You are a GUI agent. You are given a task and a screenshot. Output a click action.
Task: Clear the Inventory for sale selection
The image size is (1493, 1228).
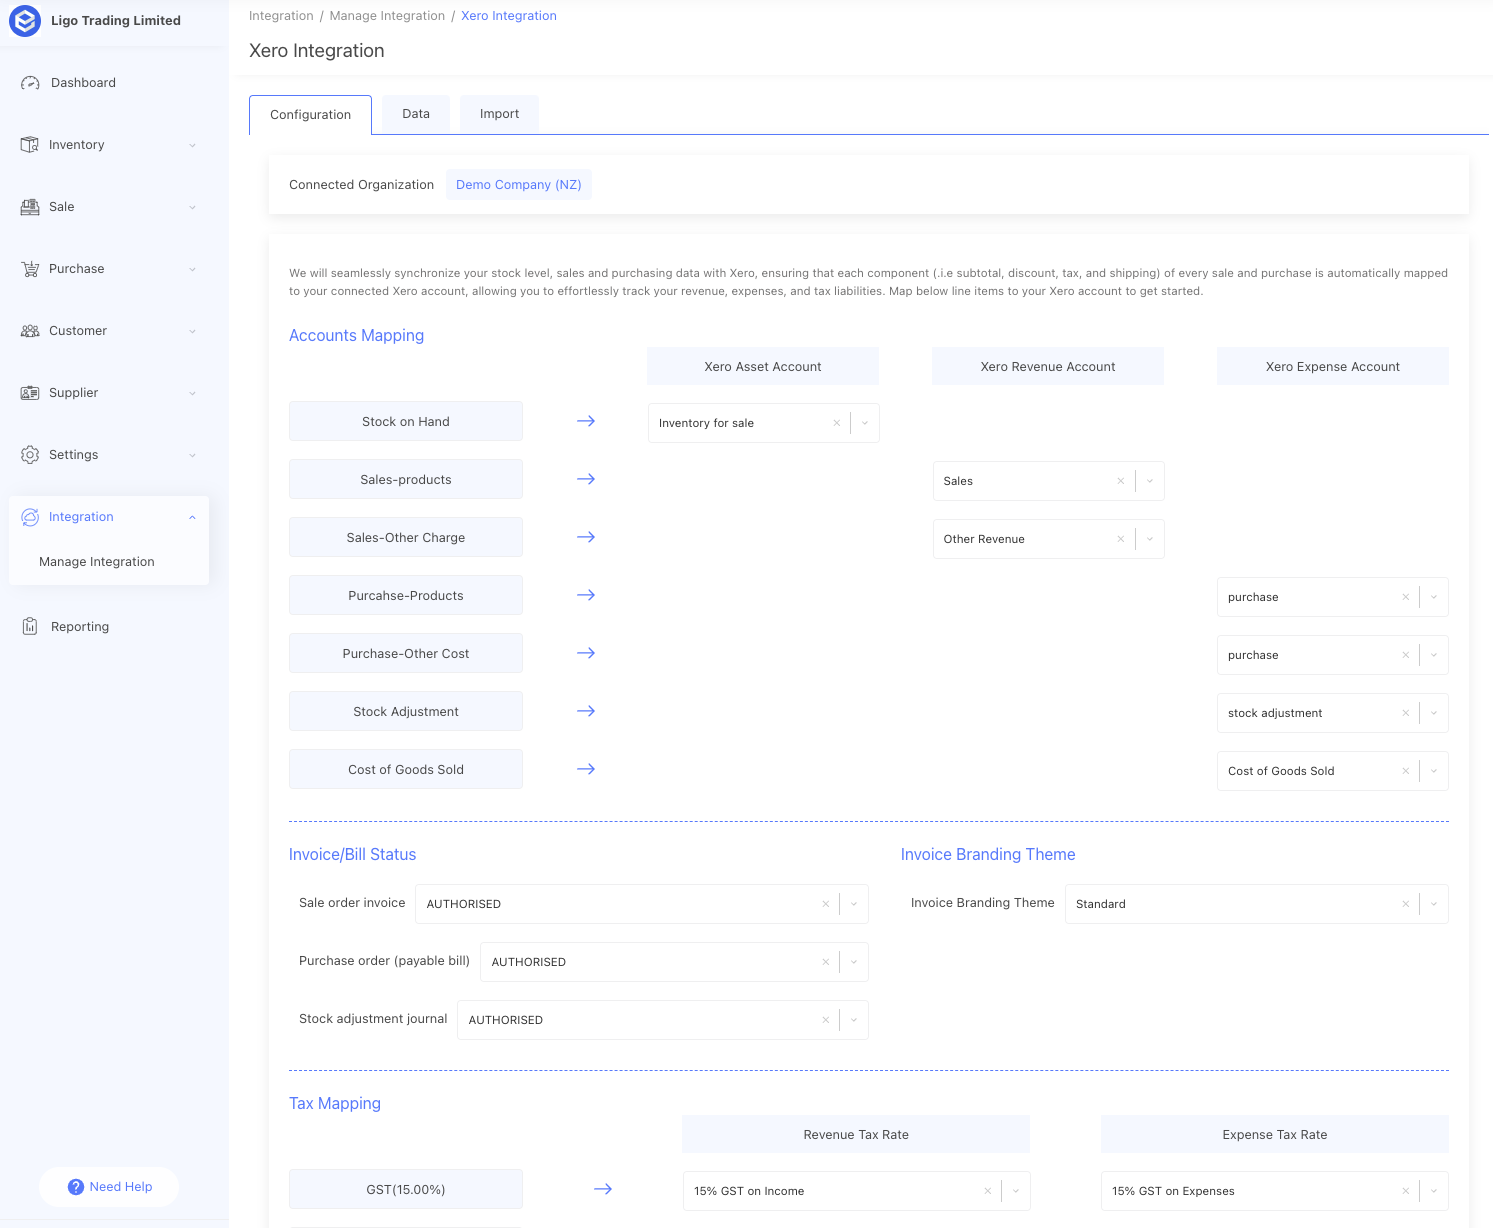836,423
